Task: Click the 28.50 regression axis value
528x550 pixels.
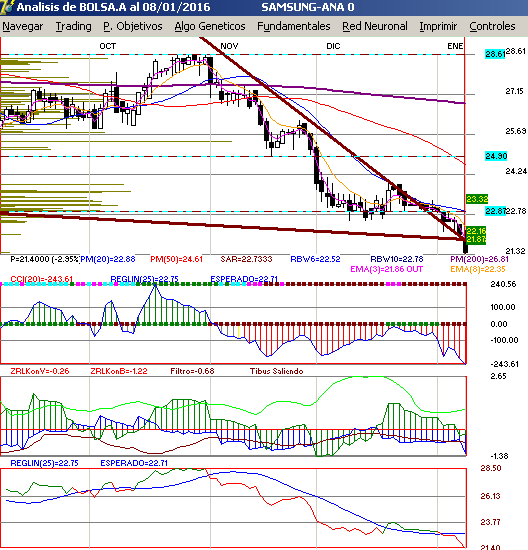Action: [x=490, y=468]
